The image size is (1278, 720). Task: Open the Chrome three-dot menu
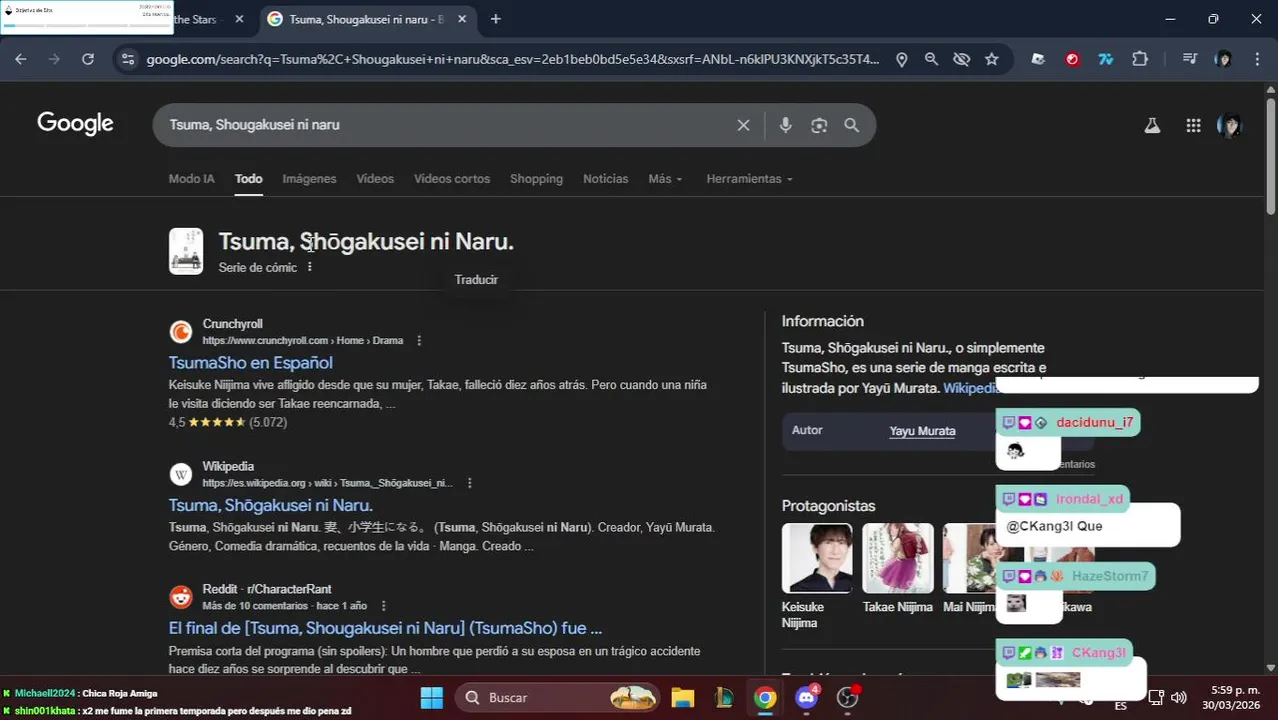(x=1256, y=59)
